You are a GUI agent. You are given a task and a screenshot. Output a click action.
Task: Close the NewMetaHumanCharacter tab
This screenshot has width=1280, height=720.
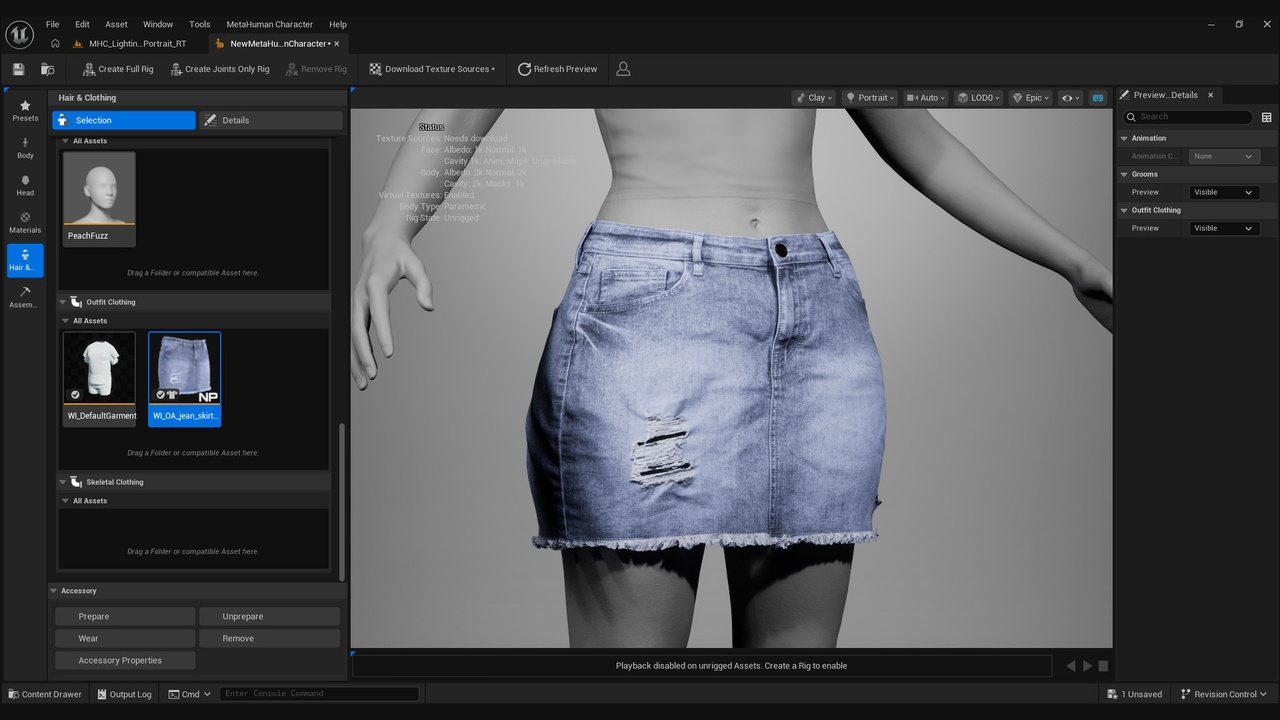pyautogui.click(x=337, y=44)
